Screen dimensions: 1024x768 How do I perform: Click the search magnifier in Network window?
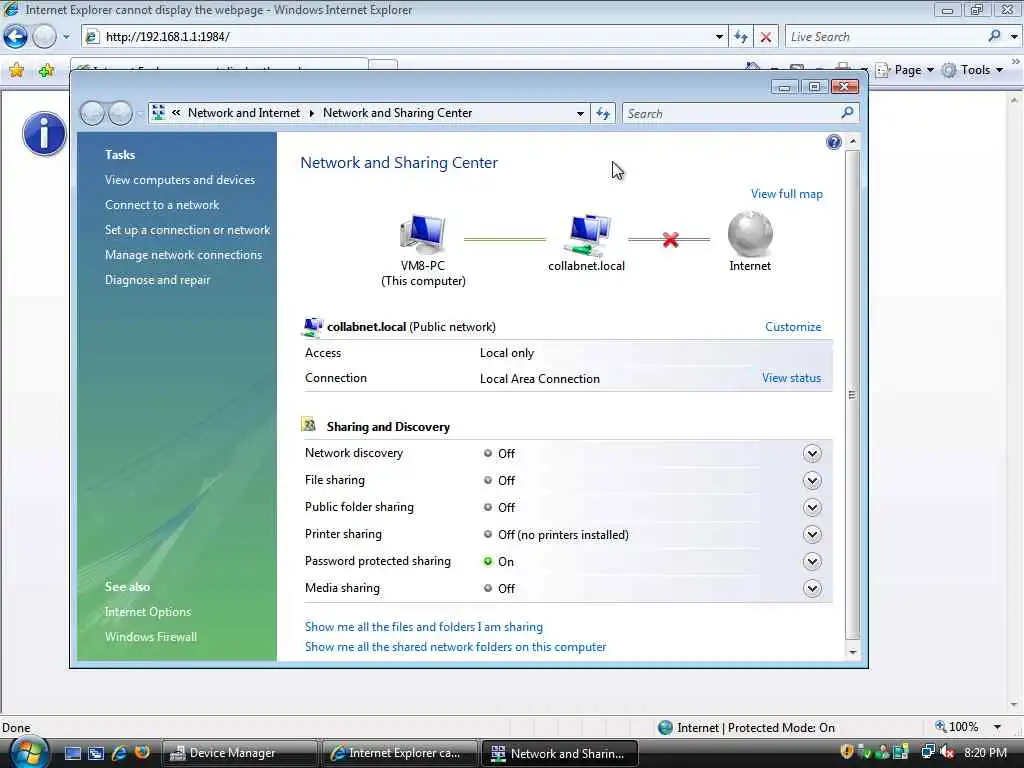pyautogui.click(x=847, y=113)
